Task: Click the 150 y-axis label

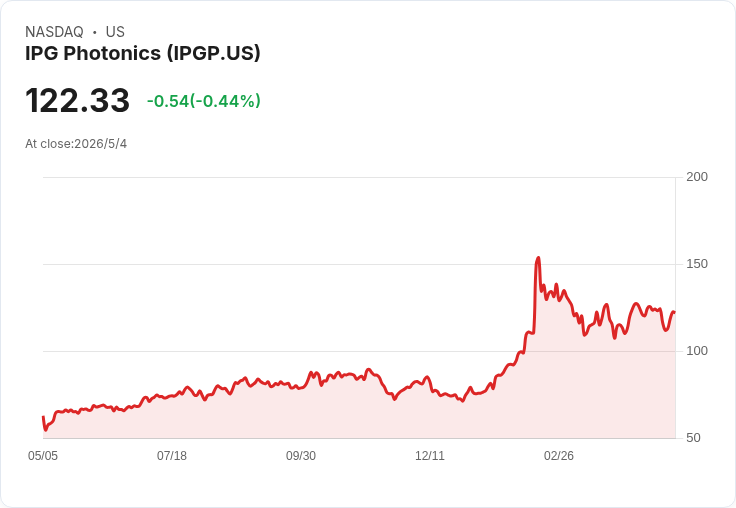Action: tap(697, 264)
